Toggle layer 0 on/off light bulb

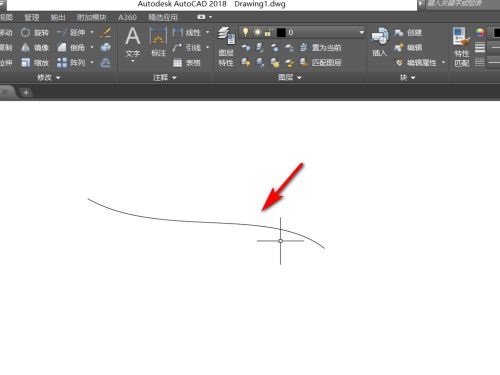click(x=246, y=32)
